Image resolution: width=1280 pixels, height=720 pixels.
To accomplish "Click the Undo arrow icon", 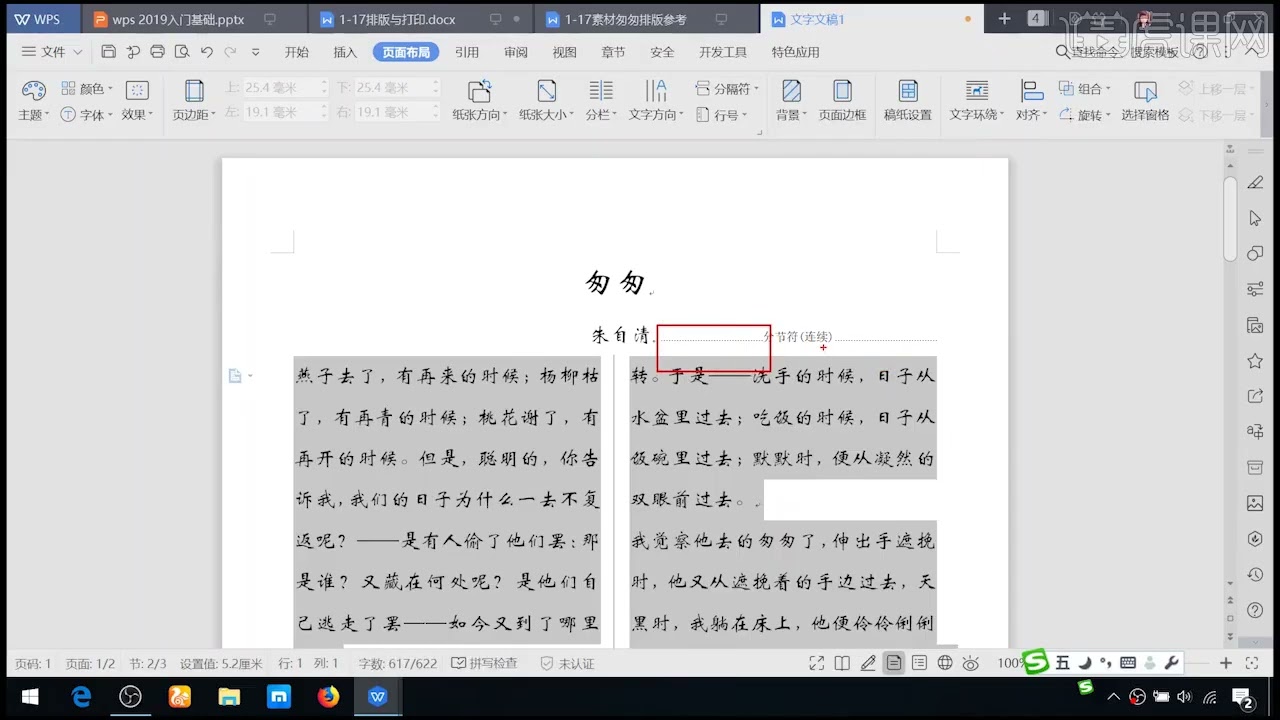I will [x=206, y=52].
